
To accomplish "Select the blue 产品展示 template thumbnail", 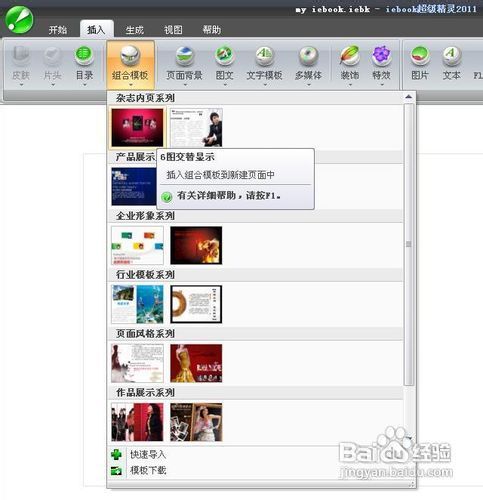I will pyautogui.click(x=134, y=186).
